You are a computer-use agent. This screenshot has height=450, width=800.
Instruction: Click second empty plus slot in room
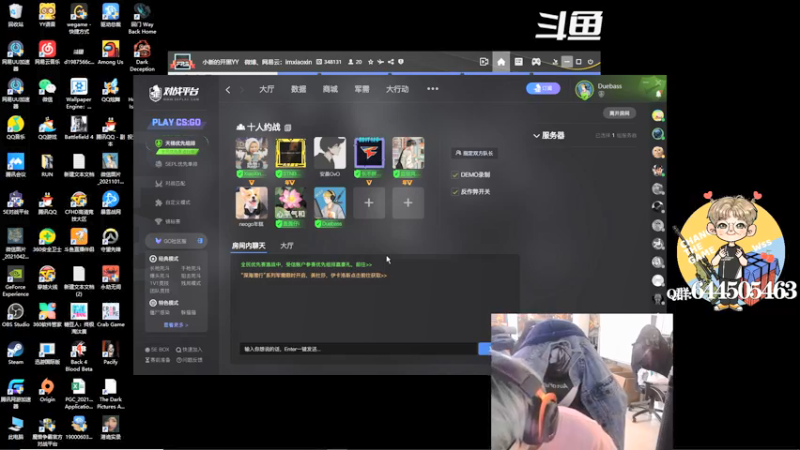click(408, 203)
